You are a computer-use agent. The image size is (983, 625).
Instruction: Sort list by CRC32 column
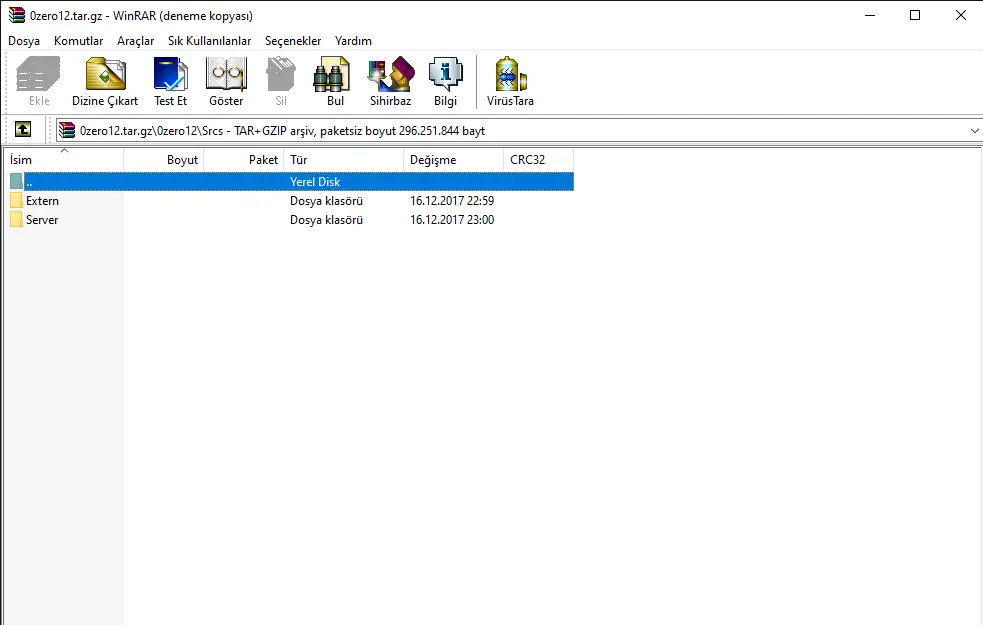pyautogui.click(x=539, y=160)
